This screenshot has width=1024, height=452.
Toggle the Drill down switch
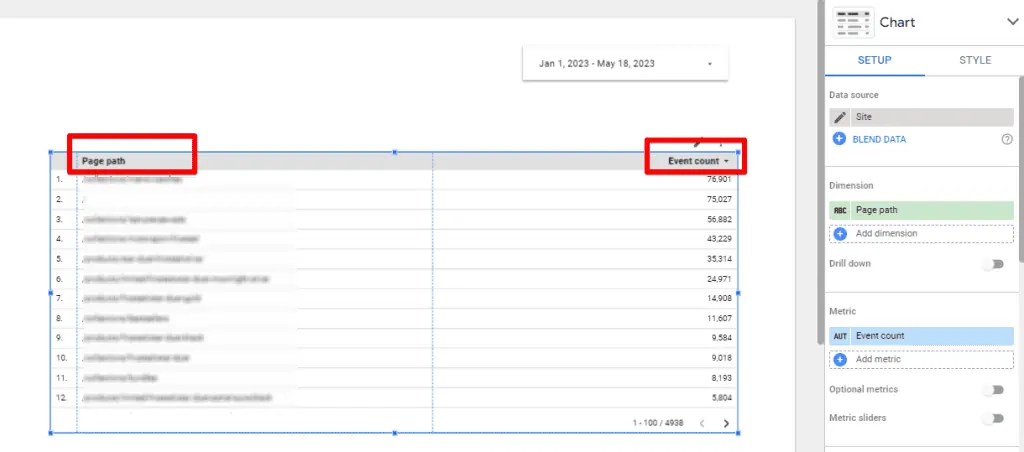(x=993, y=264)
